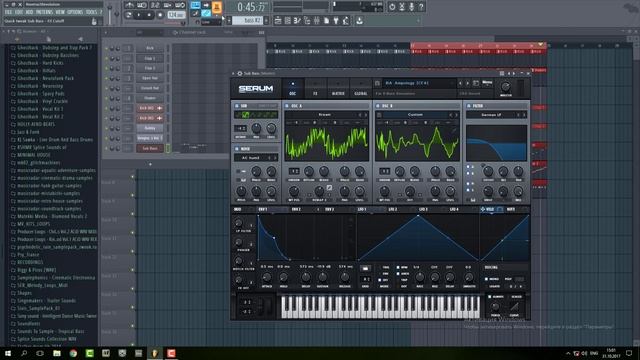Open the piano roll view icon

(297, 21)
